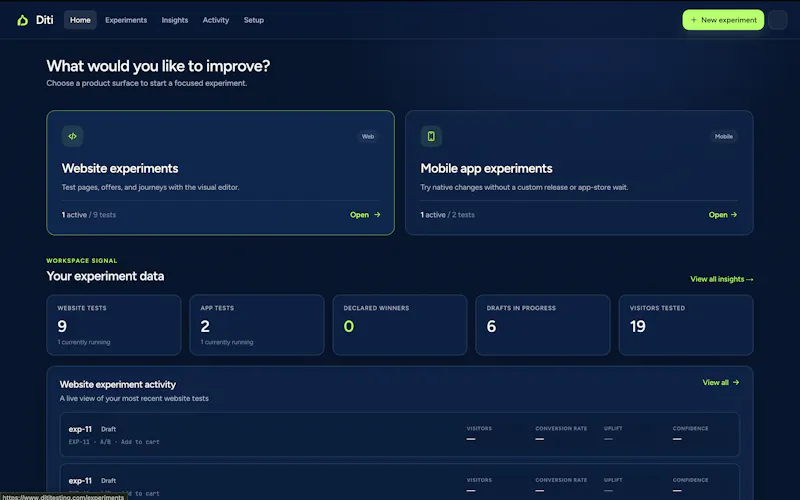Switch to the Experiments tab

tap(126, 20)
